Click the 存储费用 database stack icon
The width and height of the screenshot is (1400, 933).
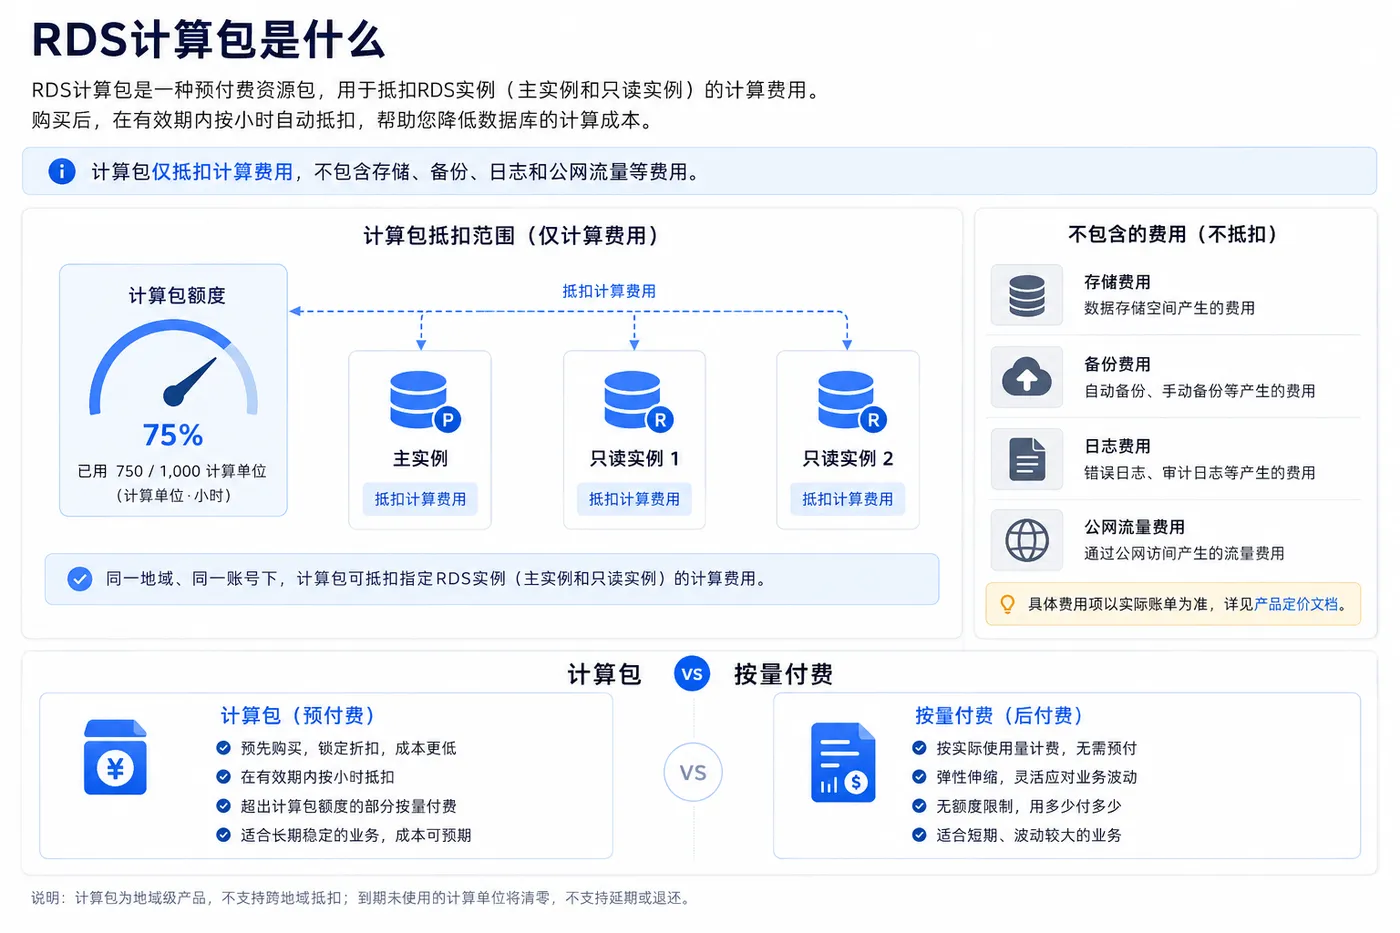[1027, 295]
